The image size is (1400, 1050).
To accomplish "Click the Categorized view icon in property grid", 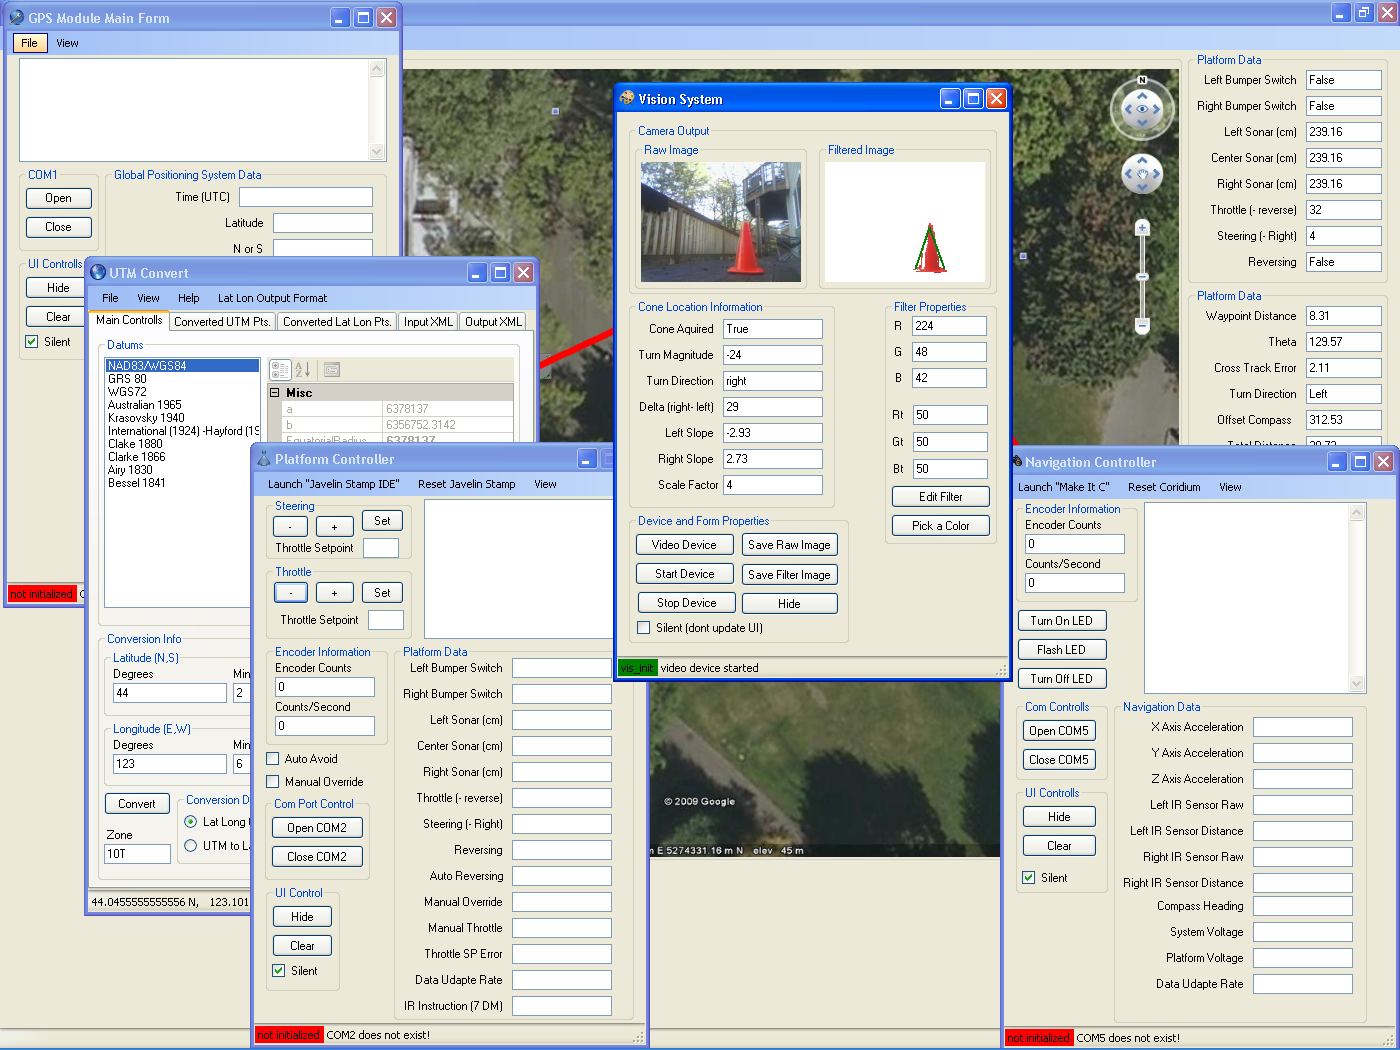I will click(281, 370).
